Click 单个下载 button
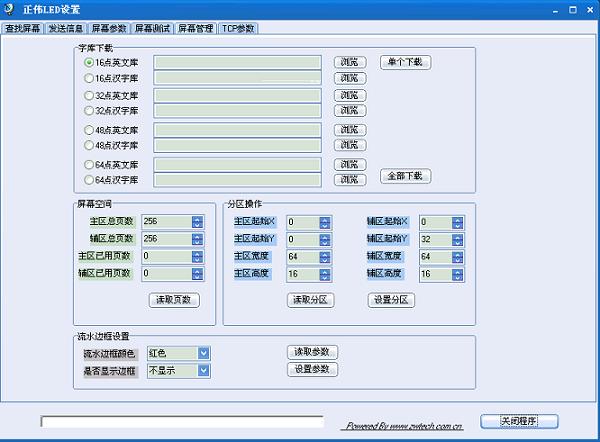Image resolution: width=600 pixels, height=442 pixels. tap(405, 62)
